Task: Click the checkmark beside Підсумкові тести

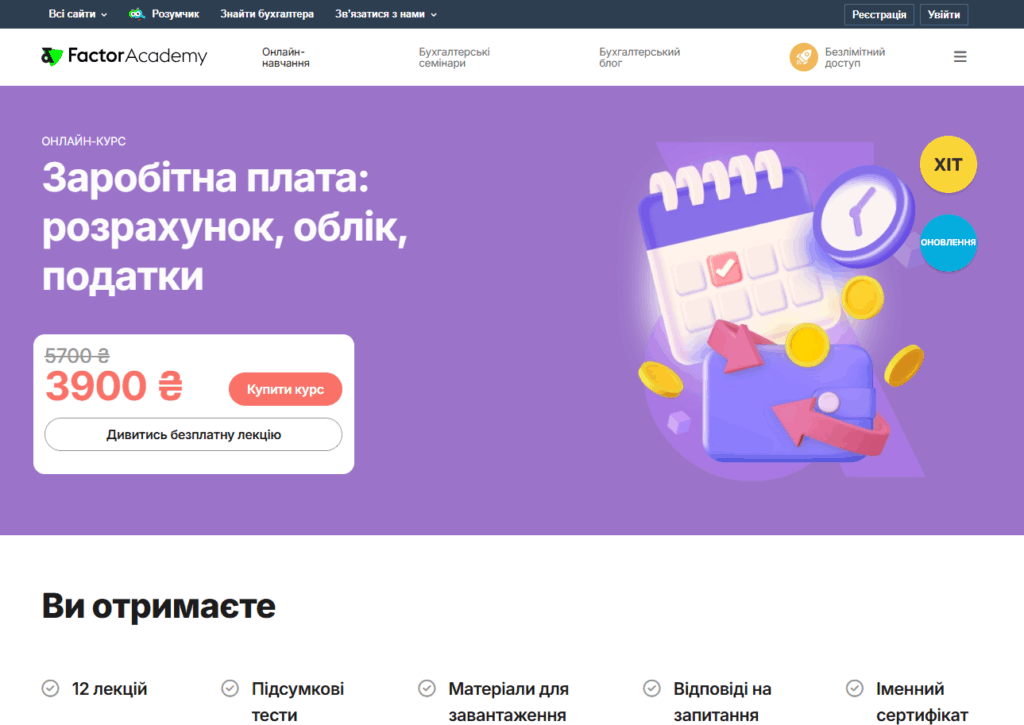Action: pyautogui.click(x=230, y=688)
